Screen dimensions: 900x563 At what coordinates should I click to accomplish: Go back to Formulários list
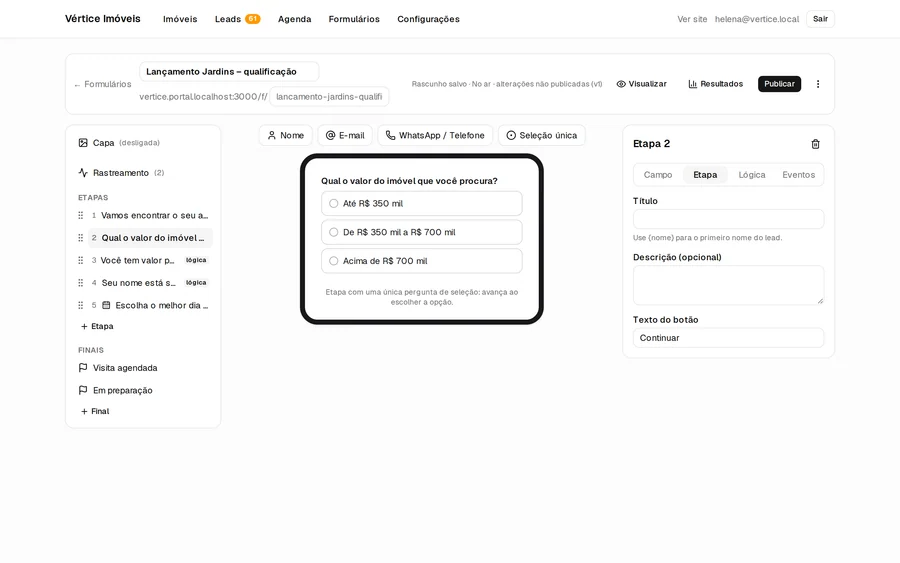(103, 84)
